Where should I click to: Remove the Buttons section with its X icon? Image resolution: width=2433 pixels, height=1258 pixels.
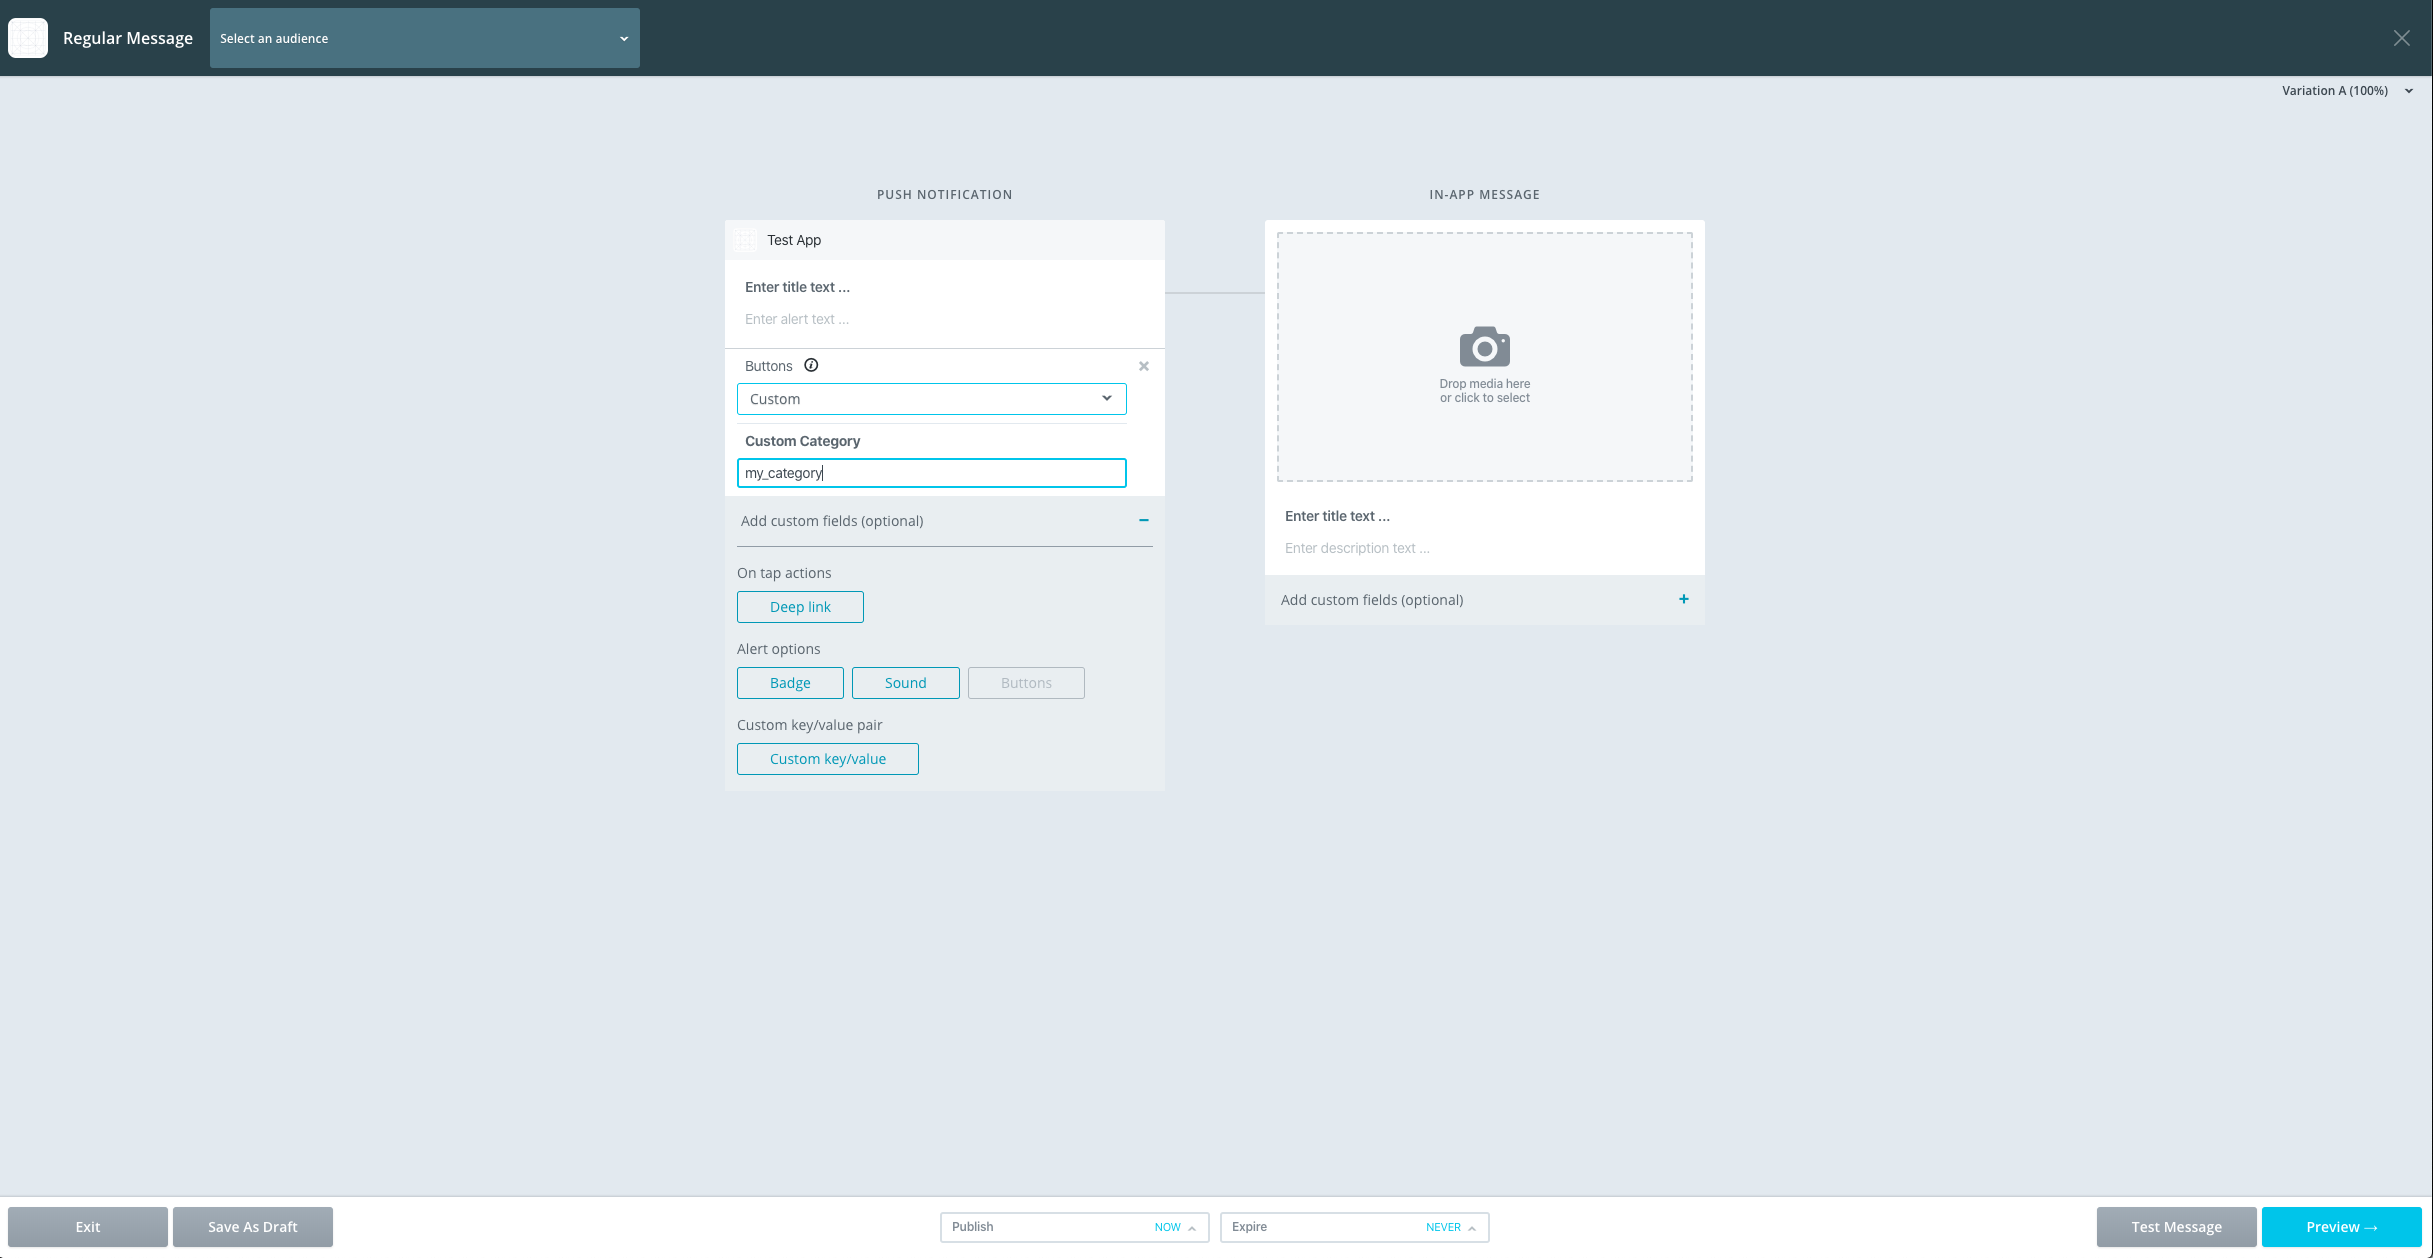(x=1144, y=365)
